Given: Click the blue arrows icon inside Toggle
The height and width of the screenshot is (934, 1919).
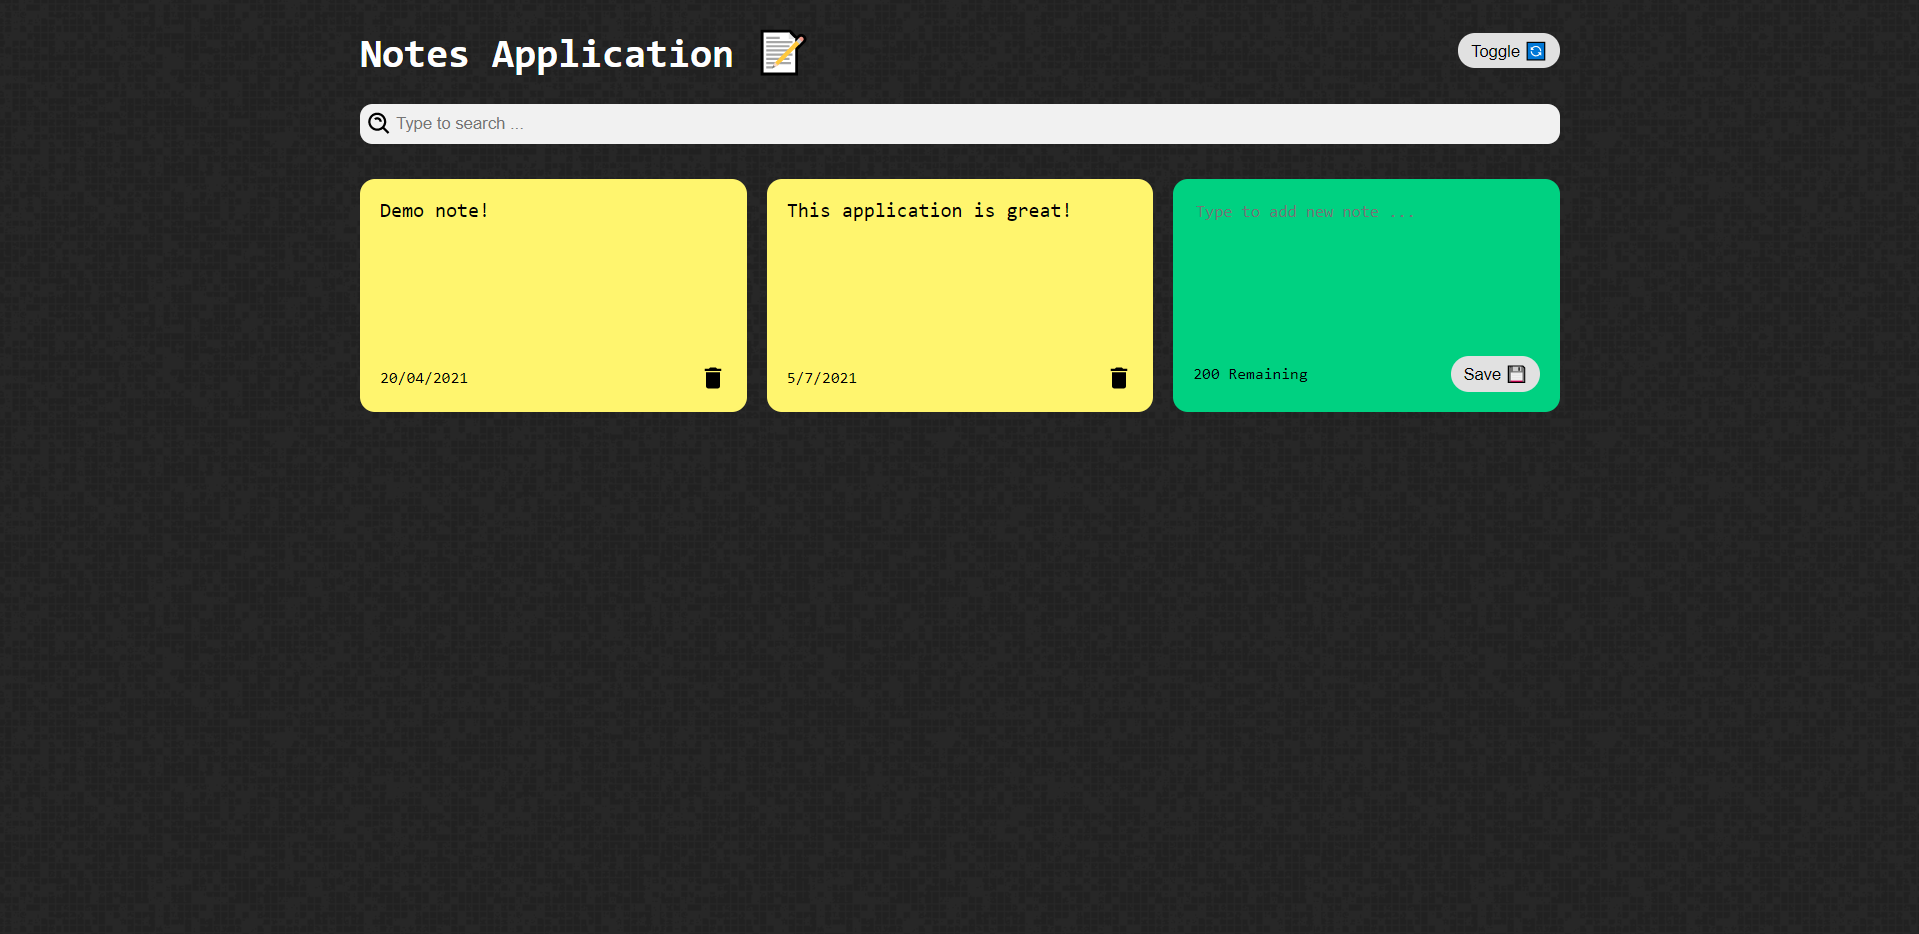Looking at the screenshot, I should point(1536,51).
